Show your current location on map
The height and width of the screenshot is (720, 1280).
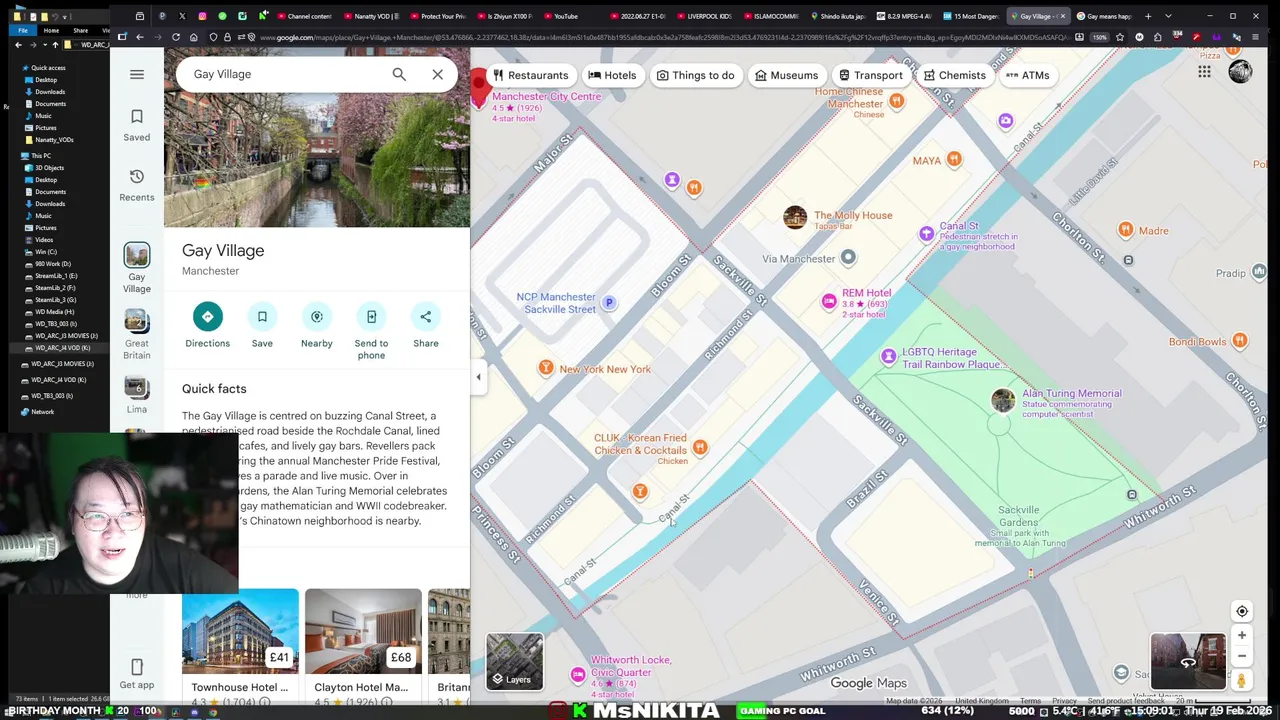click(1242, 611)
